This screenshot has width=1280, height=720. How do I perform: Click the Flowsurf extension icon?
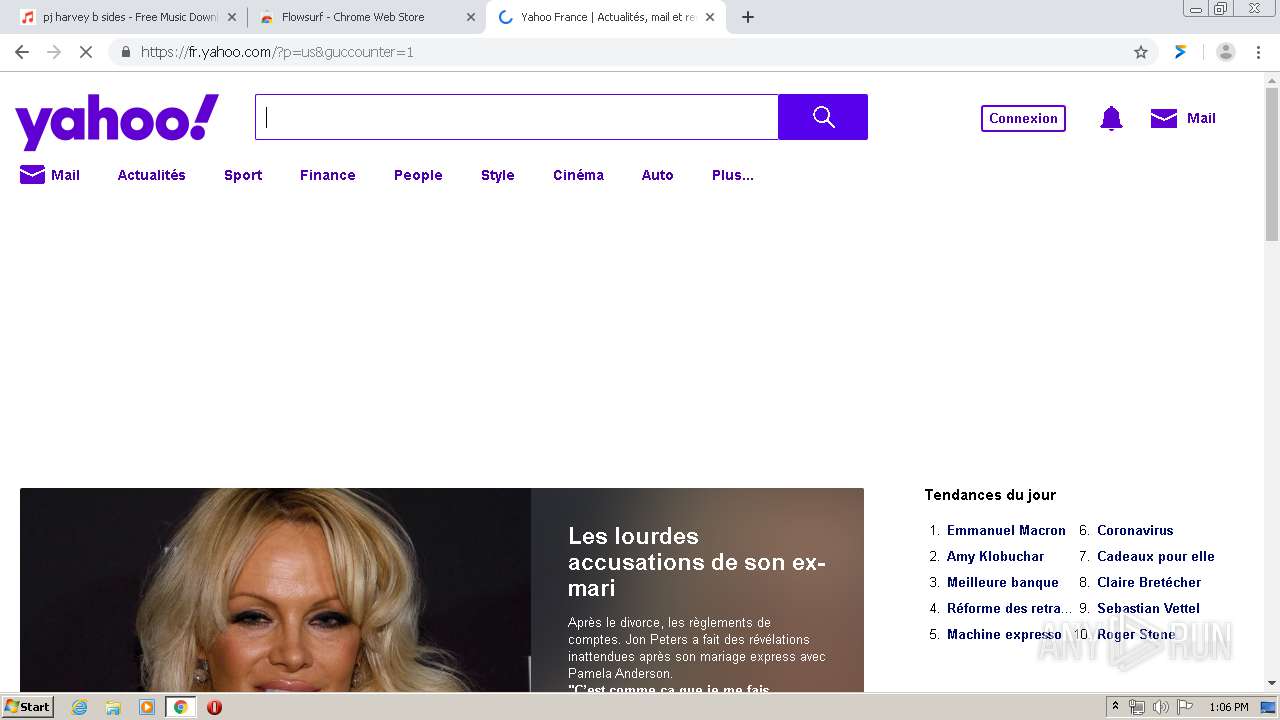[1181, 52]
